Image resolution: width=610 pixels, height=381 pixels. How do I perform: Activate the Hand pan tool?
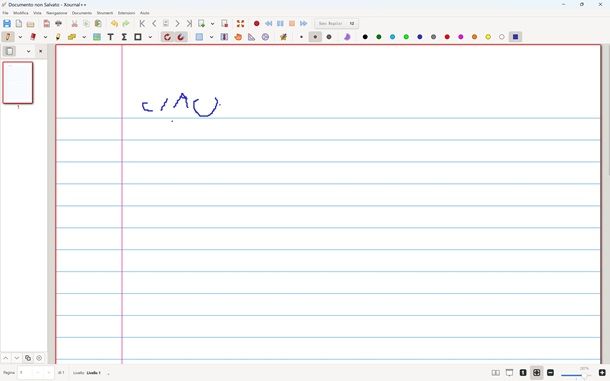tap(238, 37)
